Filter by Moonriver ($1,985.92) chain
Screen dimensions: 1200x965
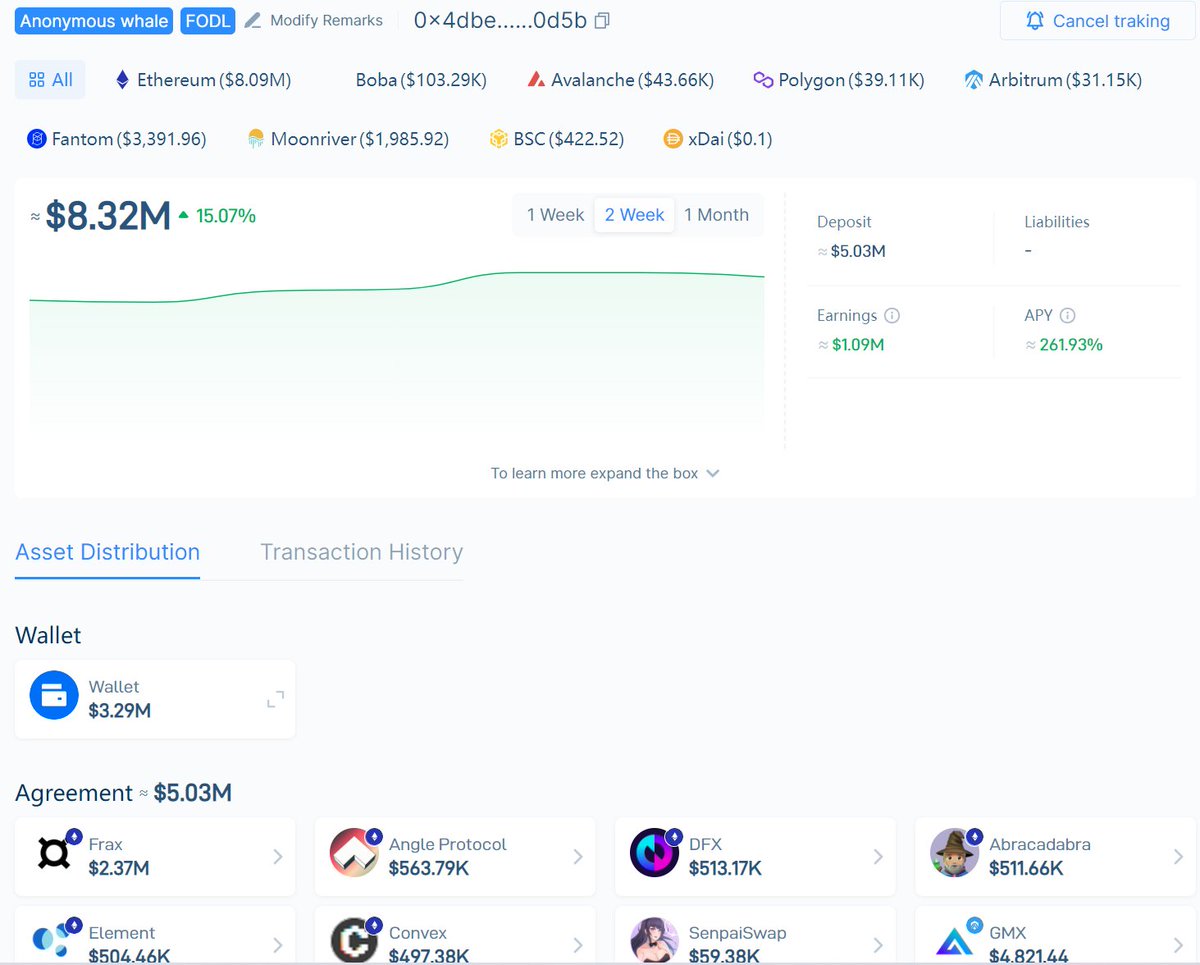click(x=348, y=139)
